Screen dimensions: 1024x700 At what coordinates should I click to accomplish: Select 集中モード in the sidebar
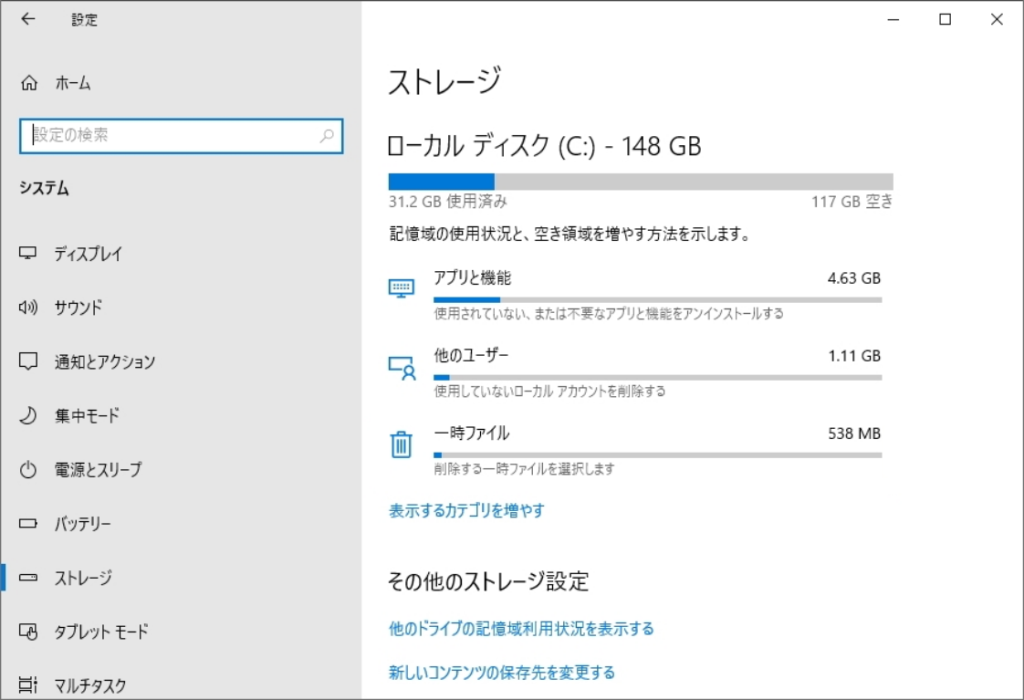tap(87, 415)
